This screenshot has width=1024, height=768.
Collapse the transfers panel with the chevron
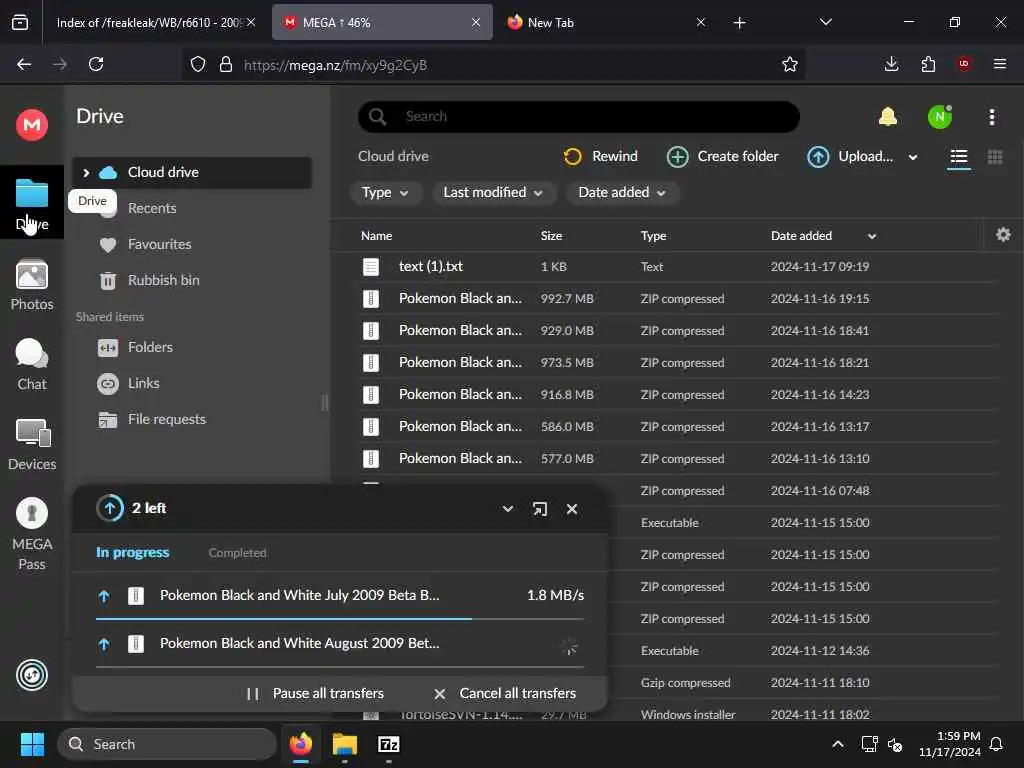(507, 509)
